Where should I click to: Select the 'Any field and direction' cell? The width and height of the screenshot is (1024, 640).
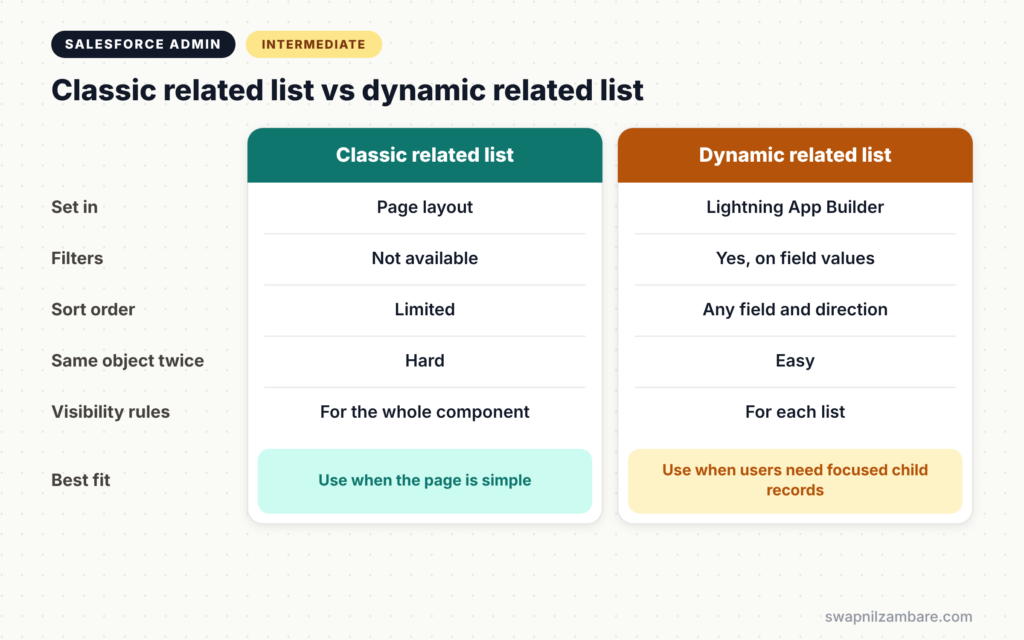(x=795, y=310)
